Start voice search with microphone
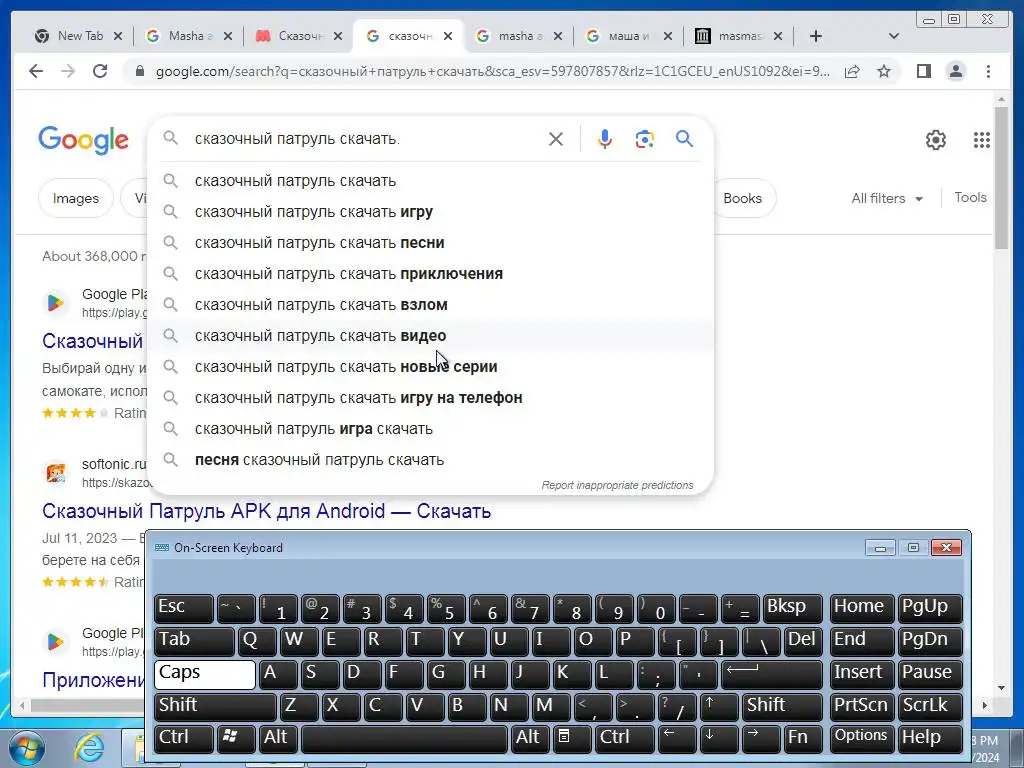 click(605, 138)
